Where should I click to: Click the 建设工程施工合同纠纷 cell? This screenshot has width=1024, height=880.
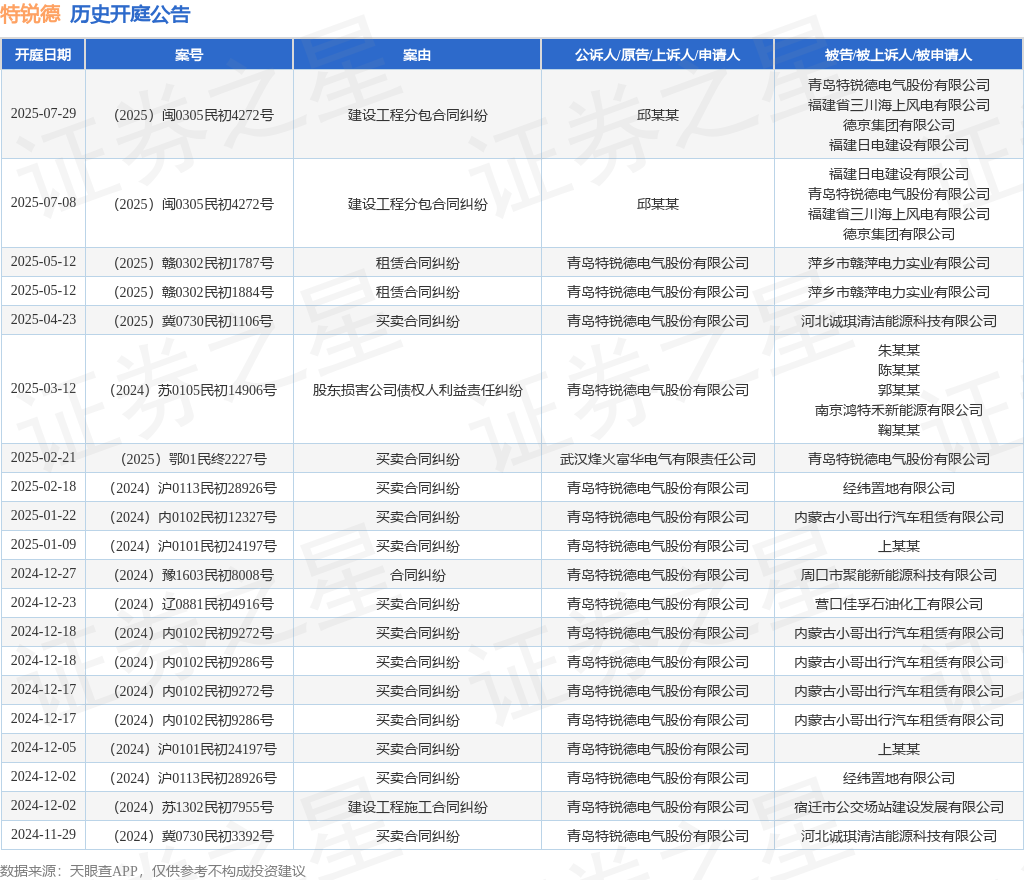click(x=417, y=808)
